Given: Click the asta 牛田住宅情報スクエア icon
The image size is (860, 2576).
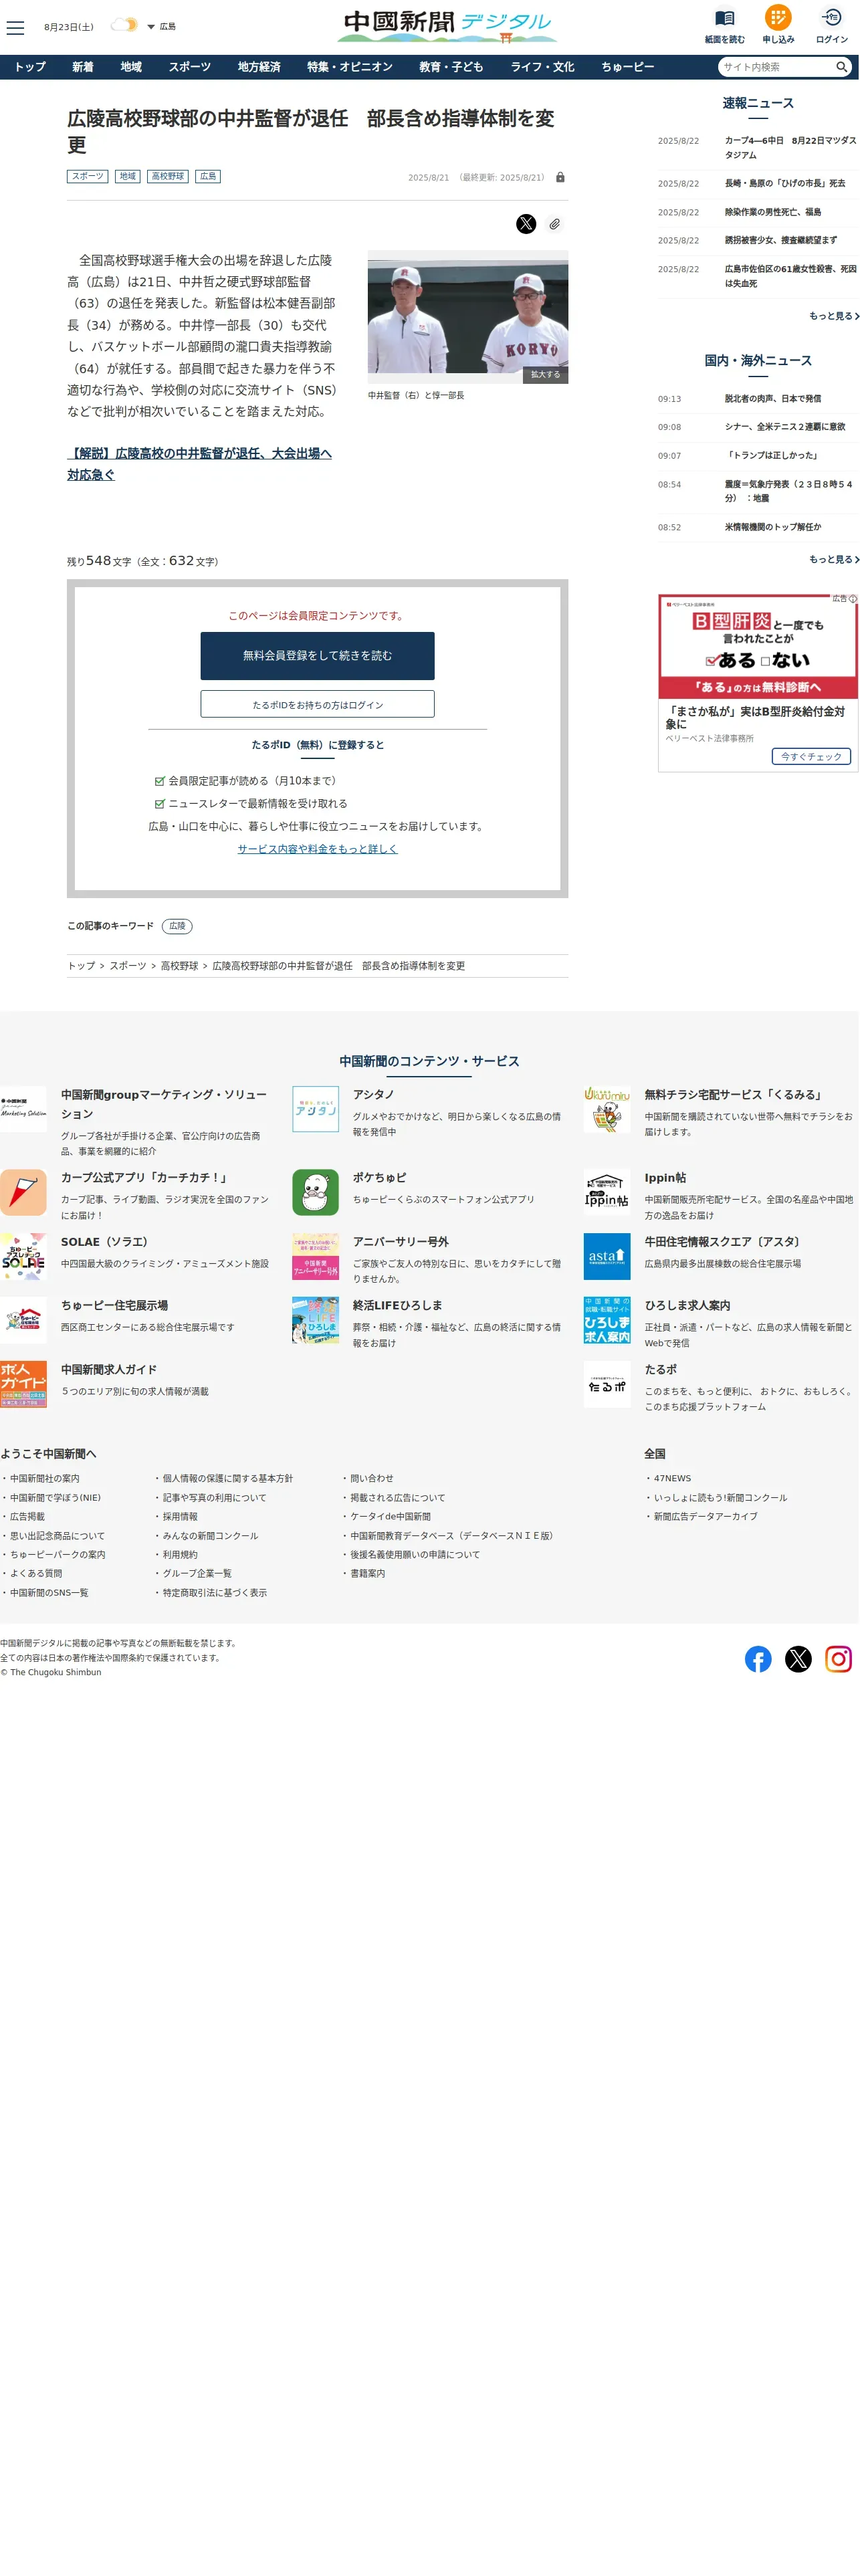Looking at the screenshot, I should [x=607, y=1257].
